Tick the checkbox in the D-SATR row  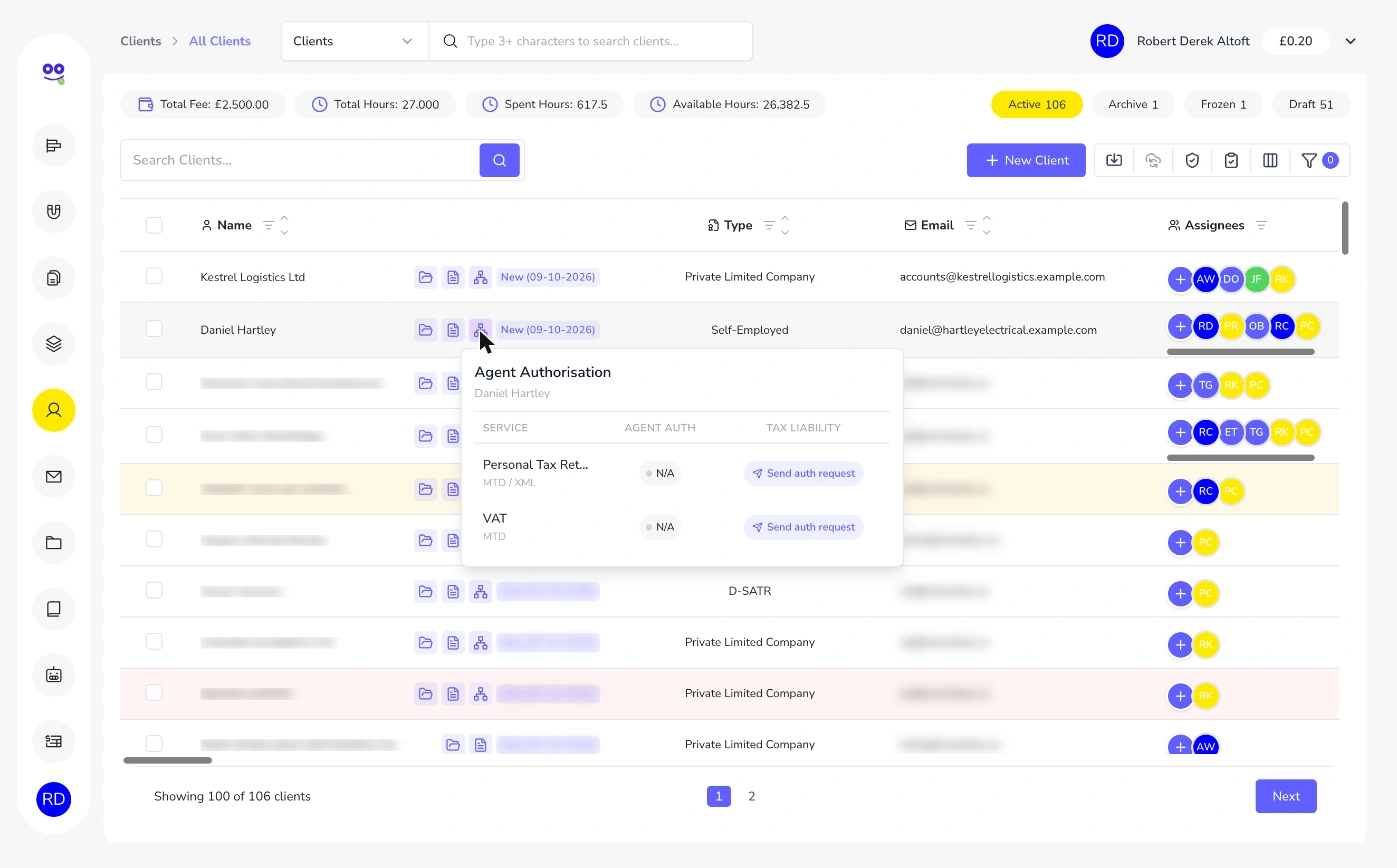pyautogui.click(x=154, y=590)
